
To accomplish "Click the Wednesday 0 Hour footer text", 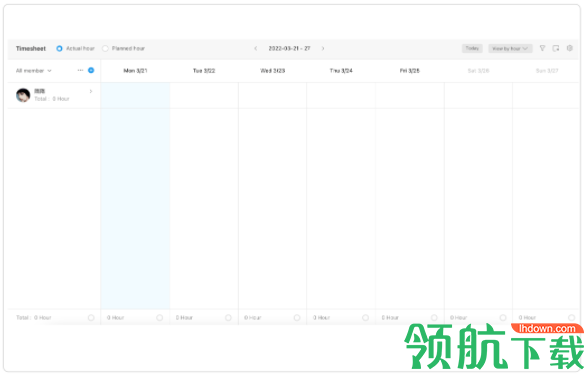I will (x=253, y=318).
